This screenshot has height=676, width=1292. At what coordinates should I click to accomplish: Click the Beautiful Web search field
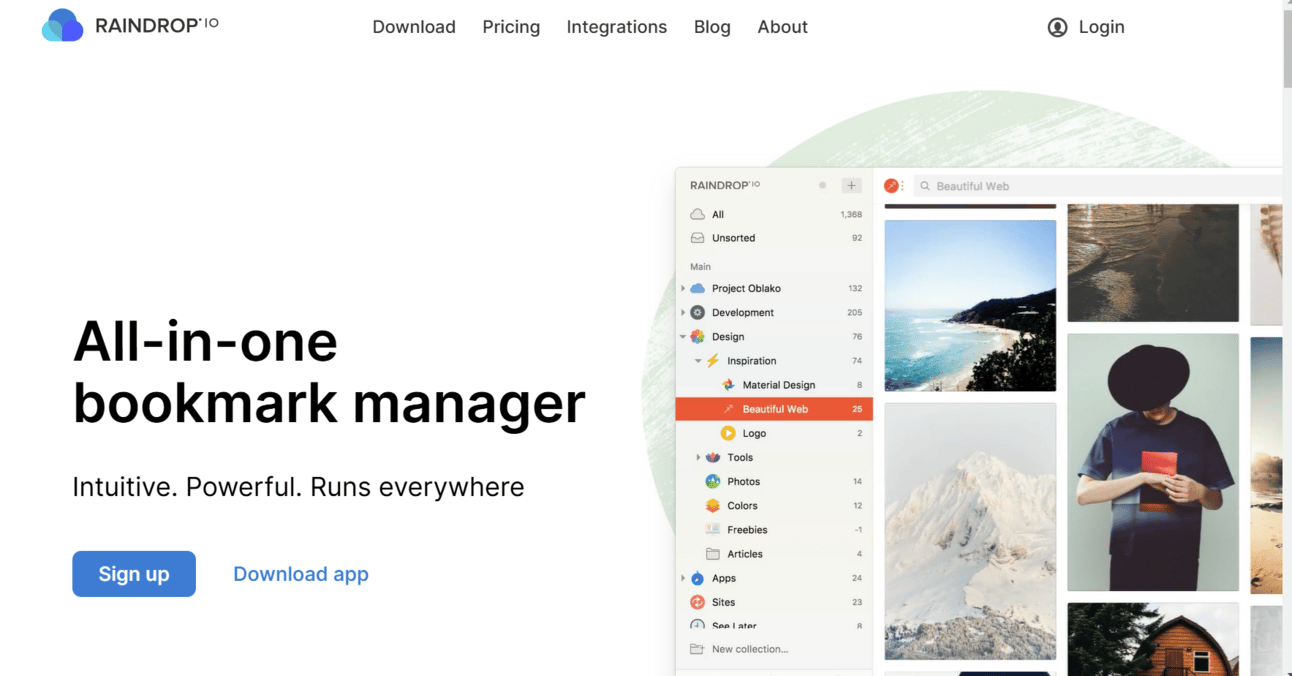[1097, 186]
